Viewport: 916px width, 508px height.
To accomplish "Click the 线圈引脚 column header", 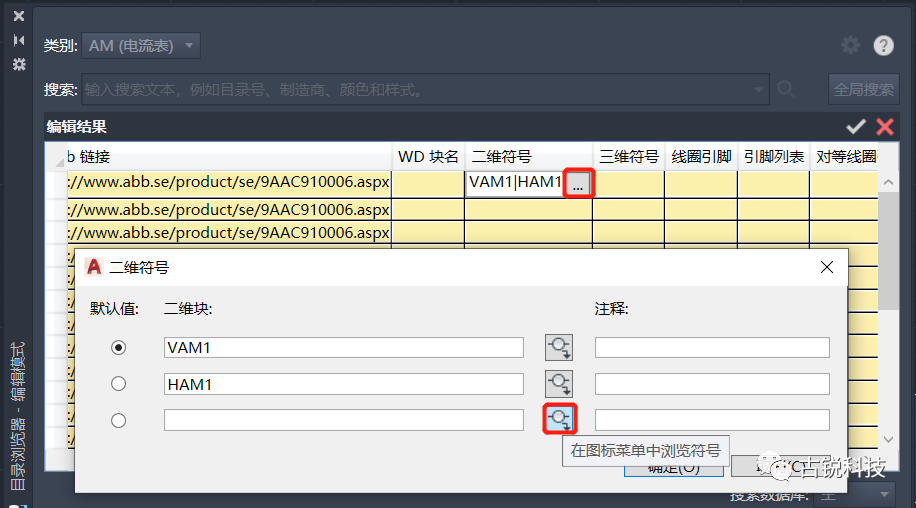I will click(702, 156).
